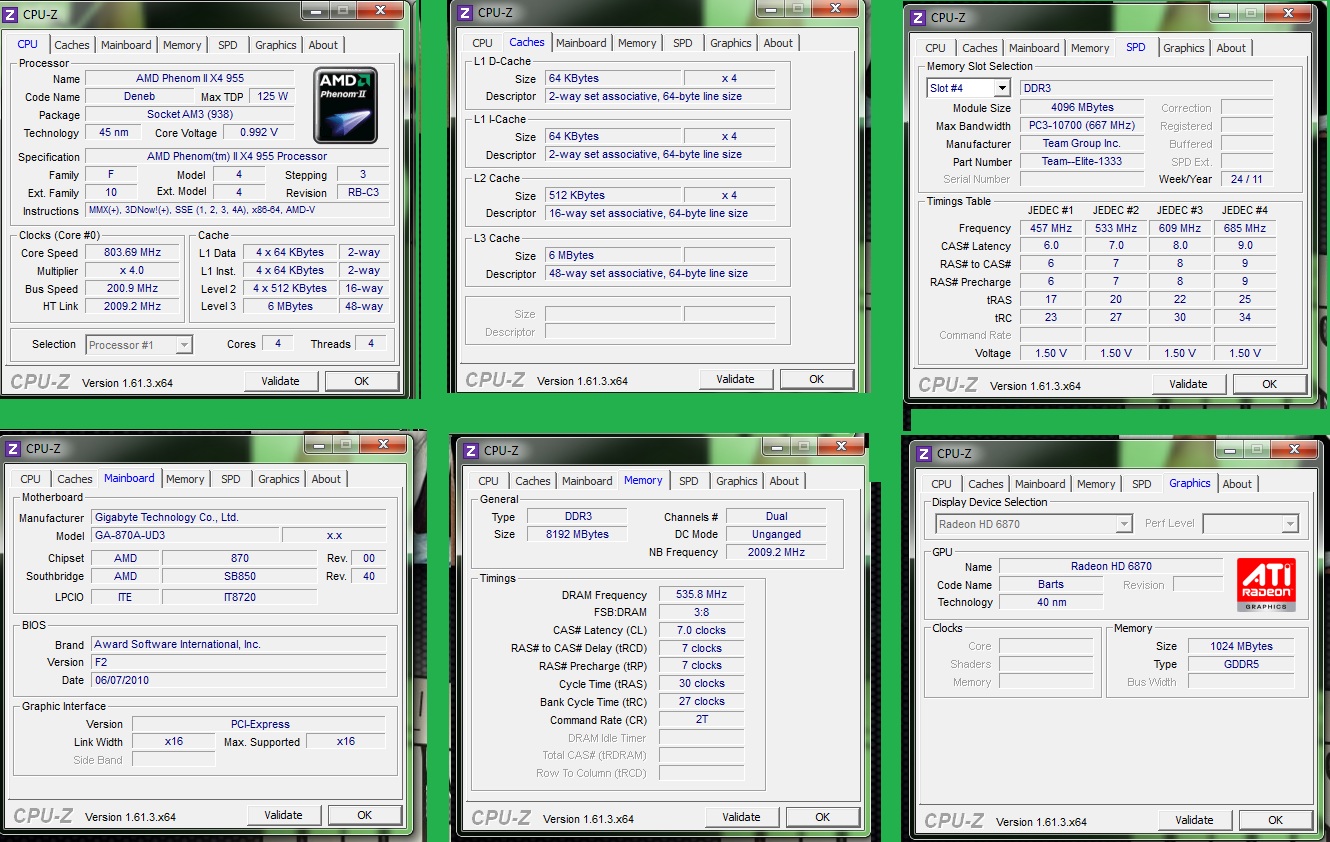This screenshot has width=1330, height=842.
Task: Open the SPD tab in the Mainboard window
Action: click(x=230, y=479)
